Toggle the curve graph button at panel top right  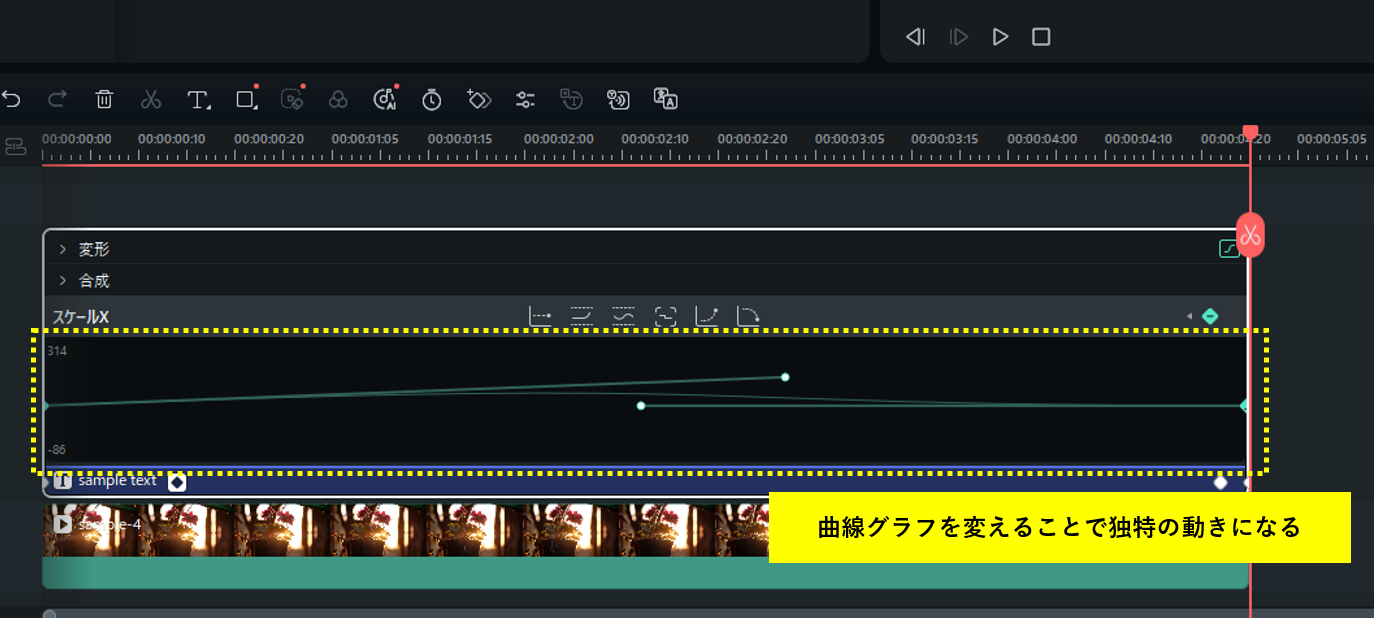(x=1230, y=247)
